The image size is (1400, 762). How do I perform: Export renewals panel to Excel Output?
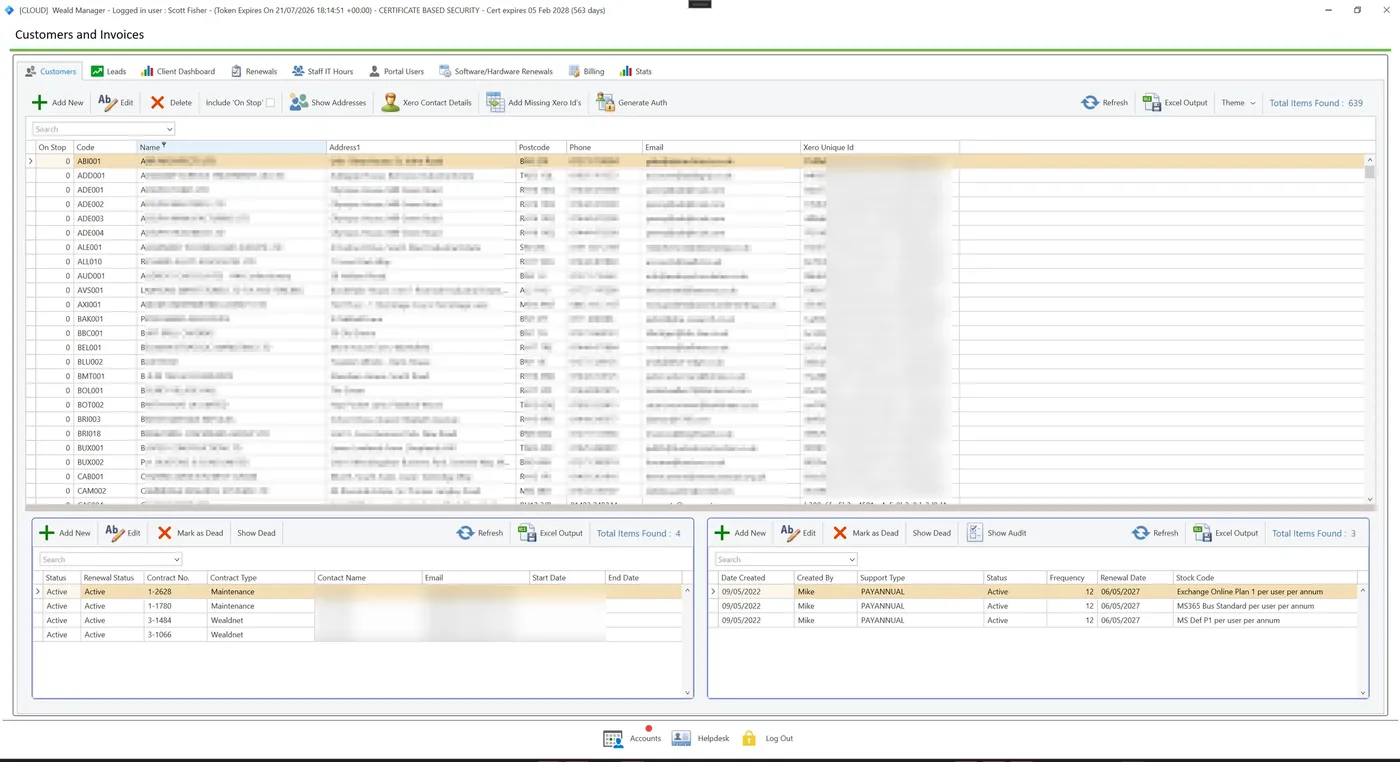(1226, 533)
